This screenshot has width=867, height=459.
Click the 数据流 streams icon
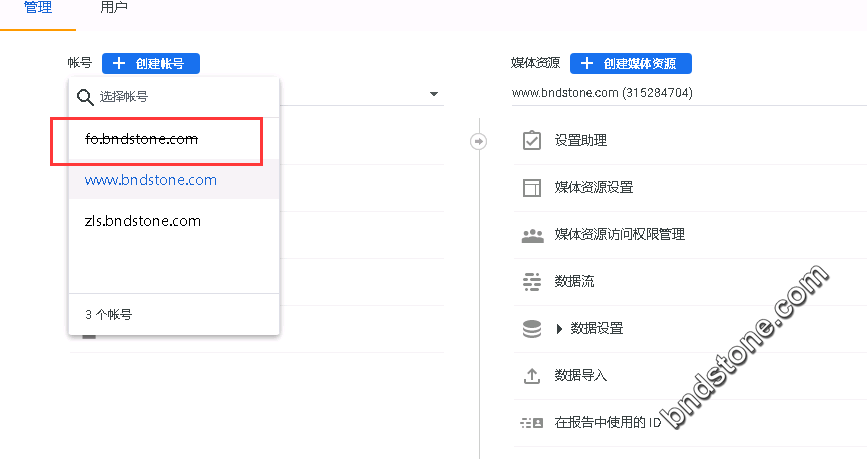pos(532,281)
